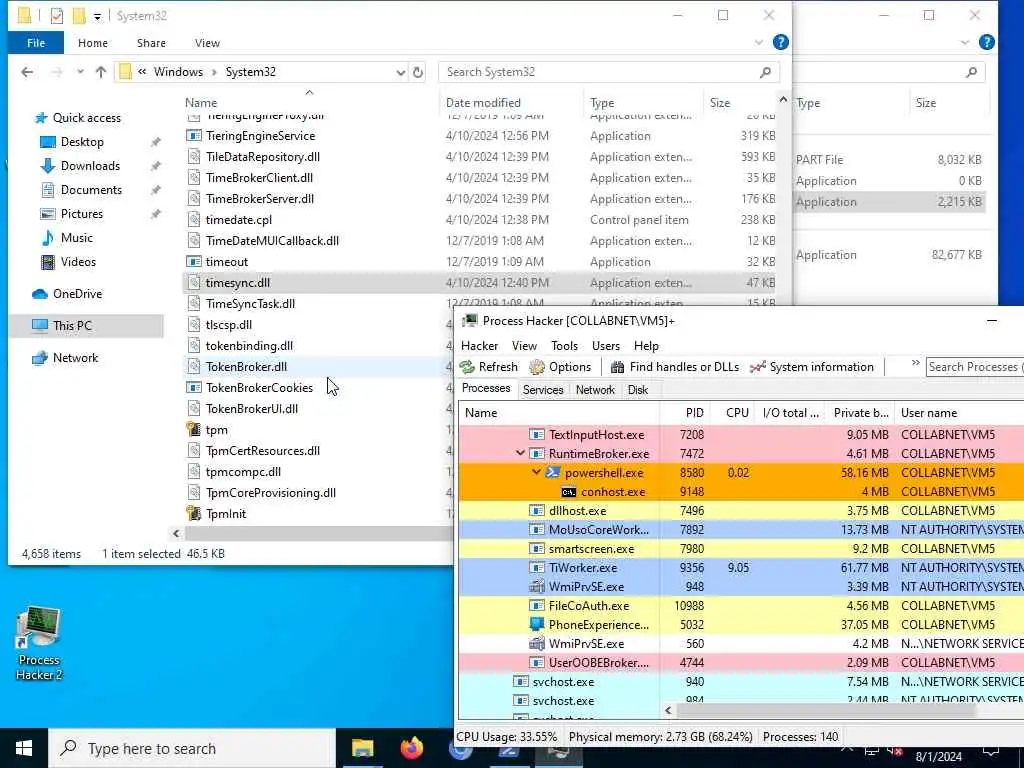
Task: Switch to the Services tab
Action: [543, 390]
